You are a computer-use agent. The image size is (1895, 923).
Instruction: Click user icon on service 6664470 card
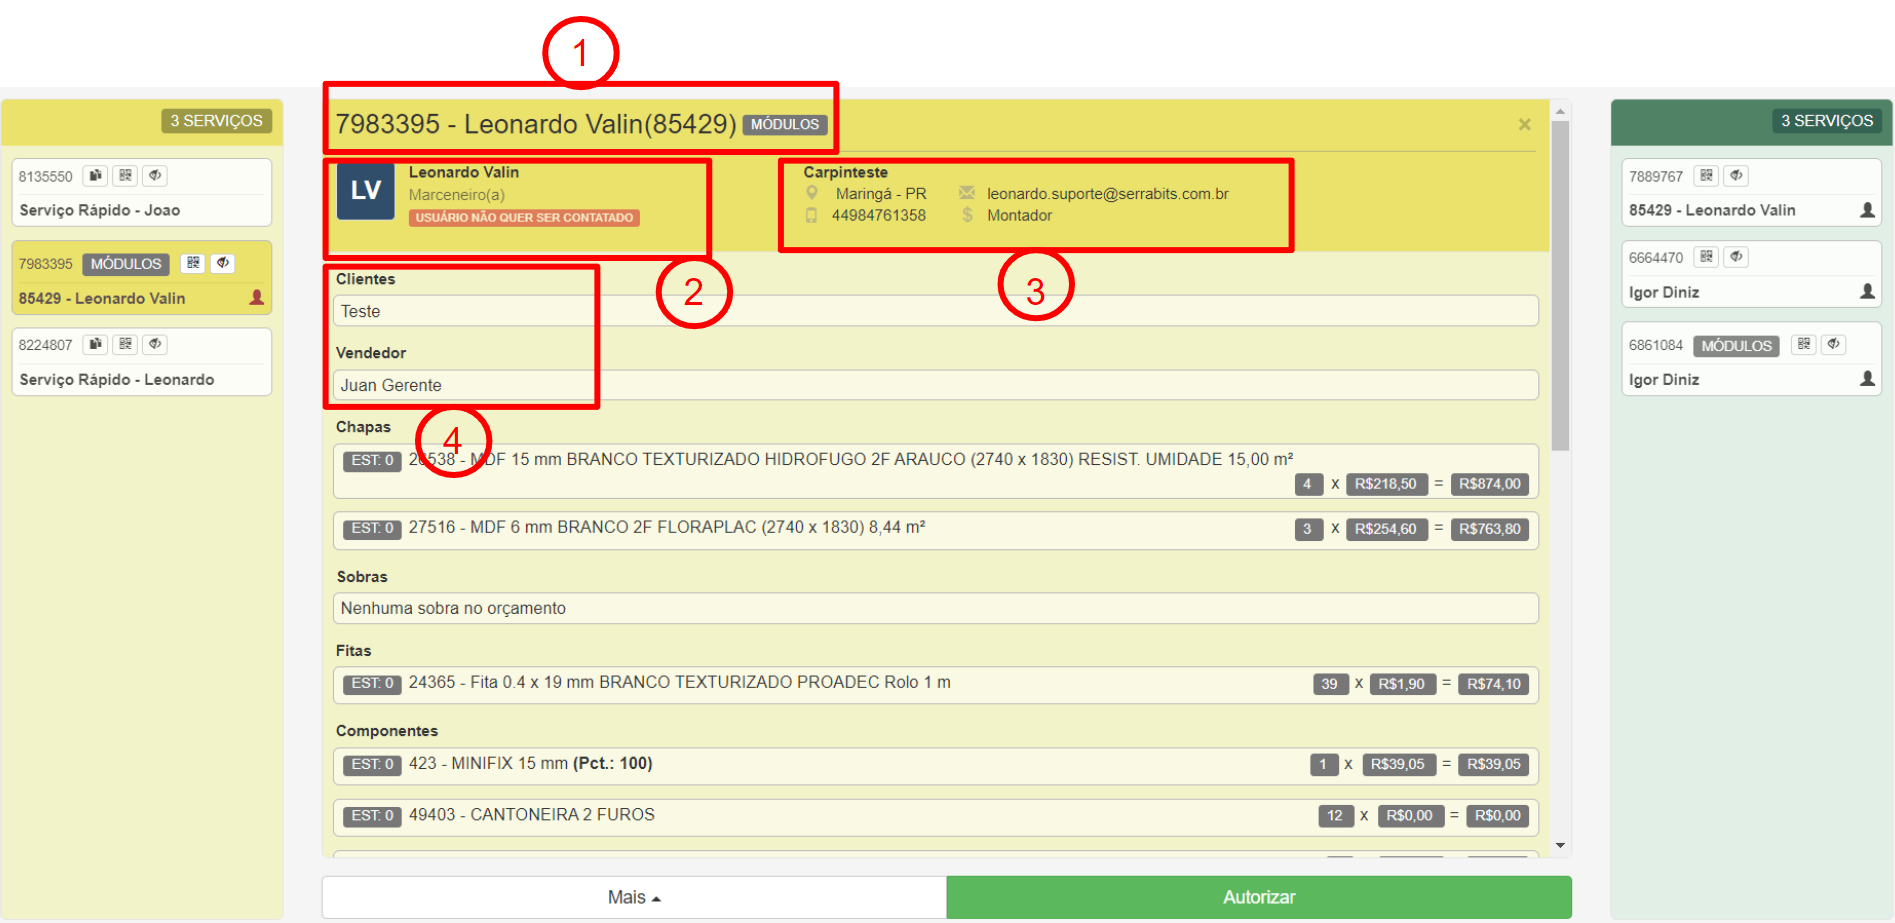[1867, 291]
